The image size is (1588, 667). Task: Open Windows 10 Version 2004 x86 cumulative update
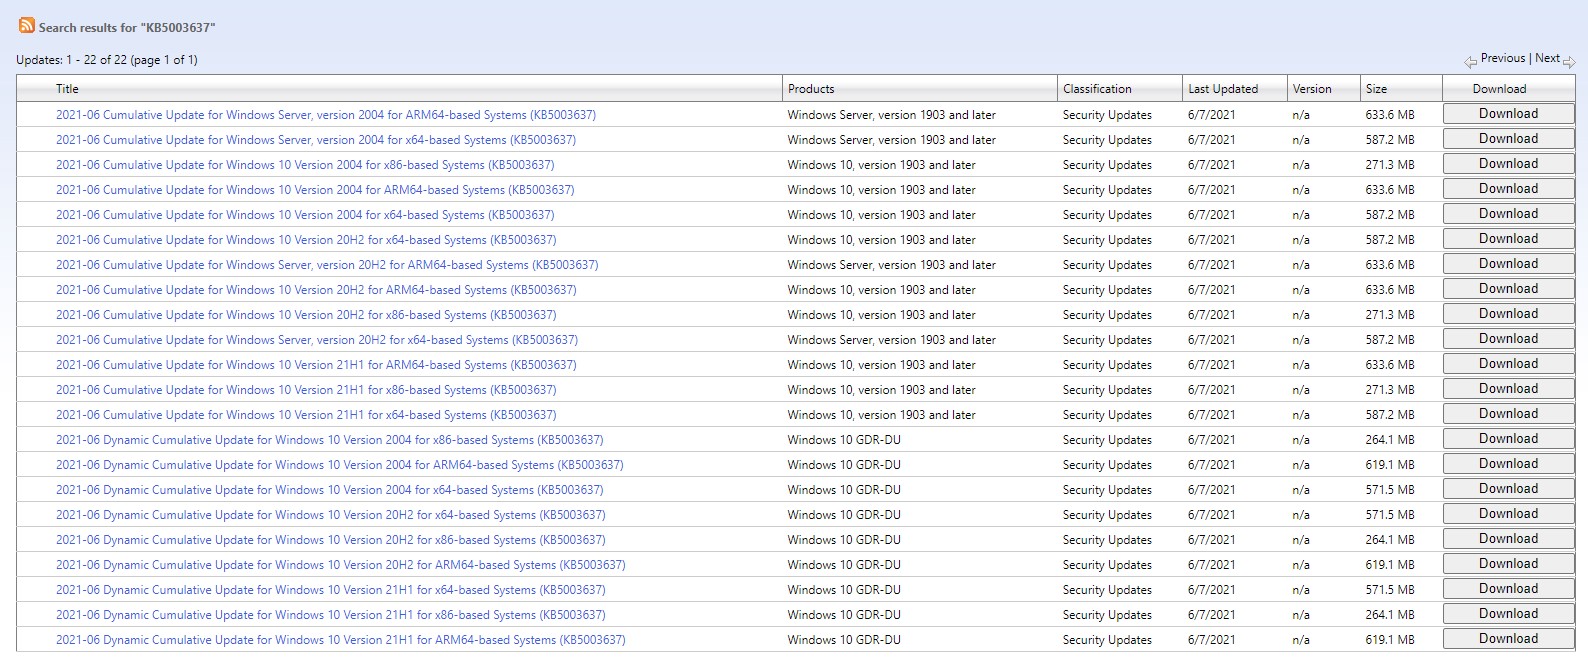(x=305, y=165)
